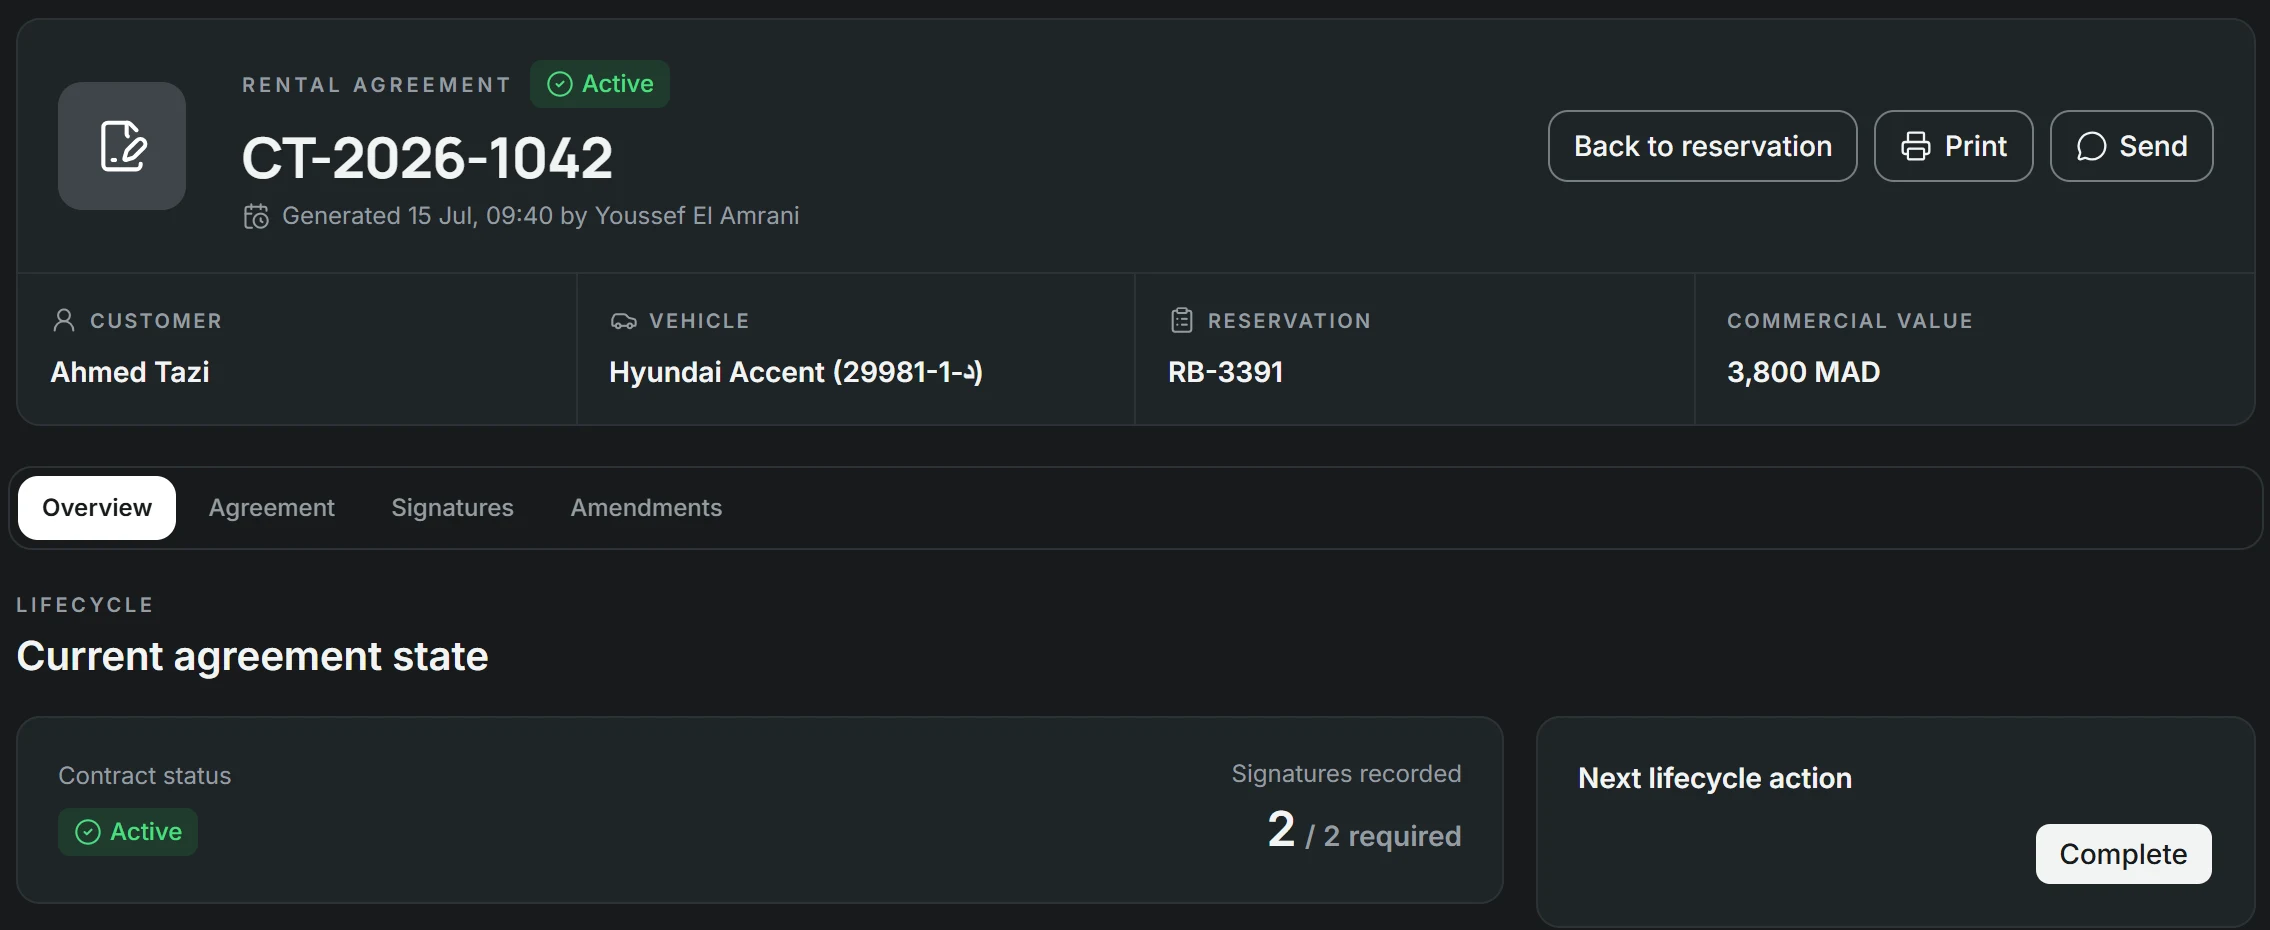Go back to reservation
Image resolution: width=2270 pixels, height=930 pixels.
coord(1703,146)
